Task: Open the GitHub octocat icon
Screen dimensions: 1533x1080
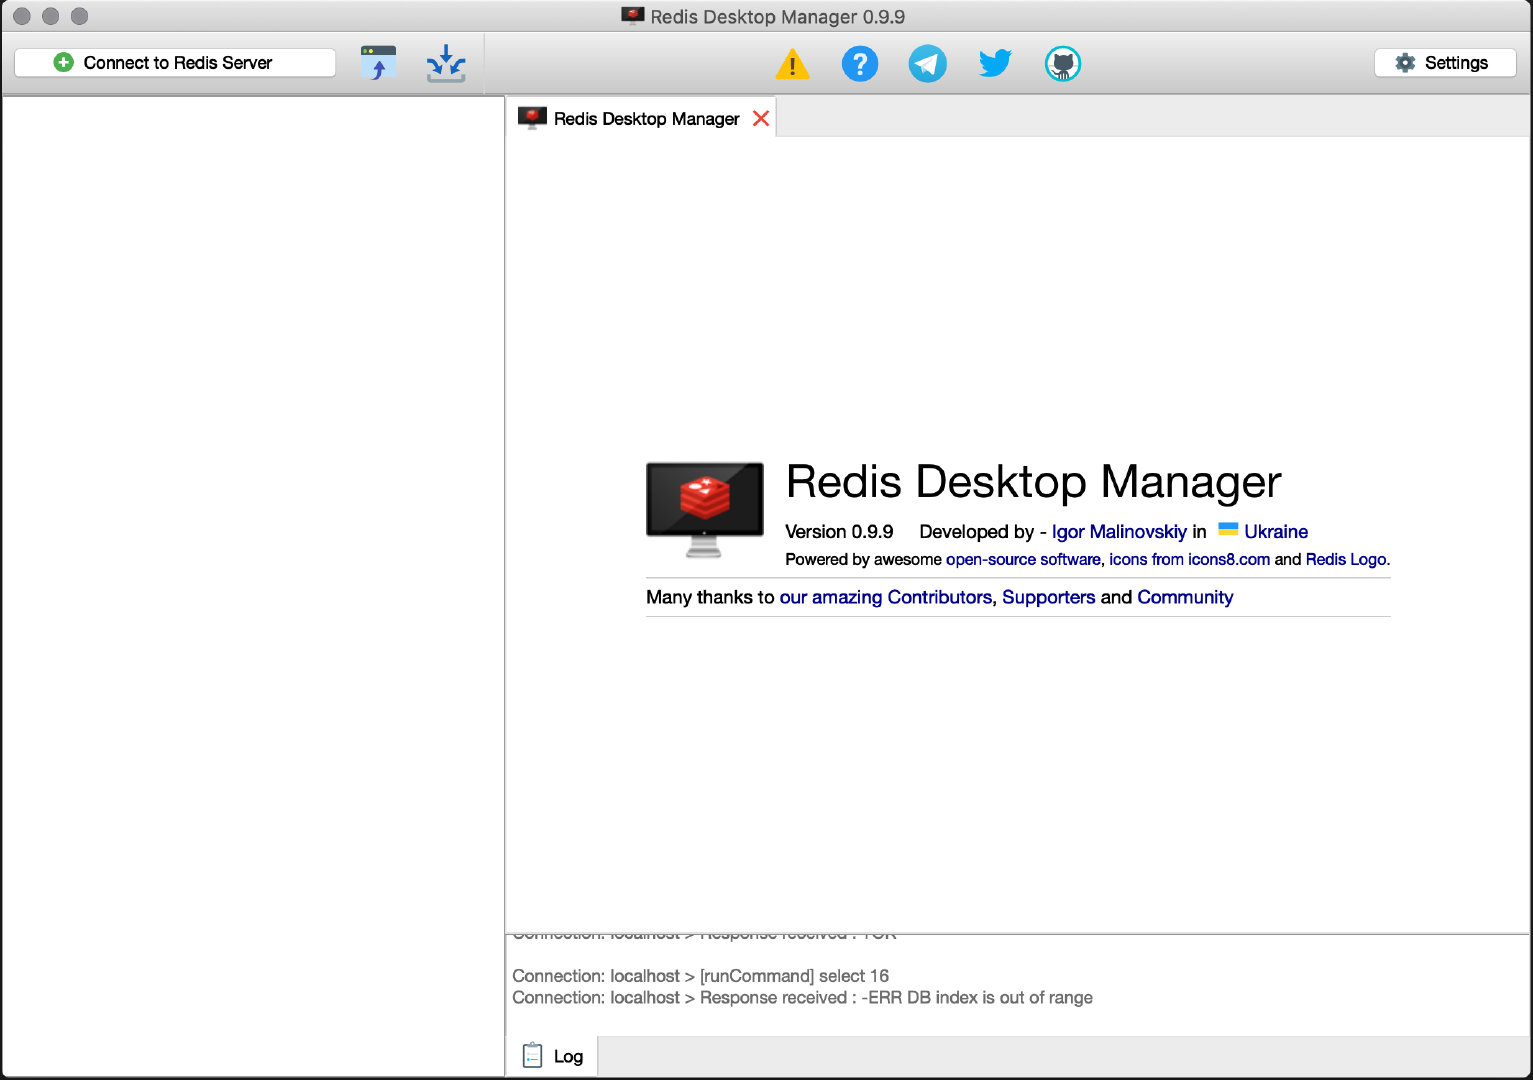Action: coord(1063,64)
